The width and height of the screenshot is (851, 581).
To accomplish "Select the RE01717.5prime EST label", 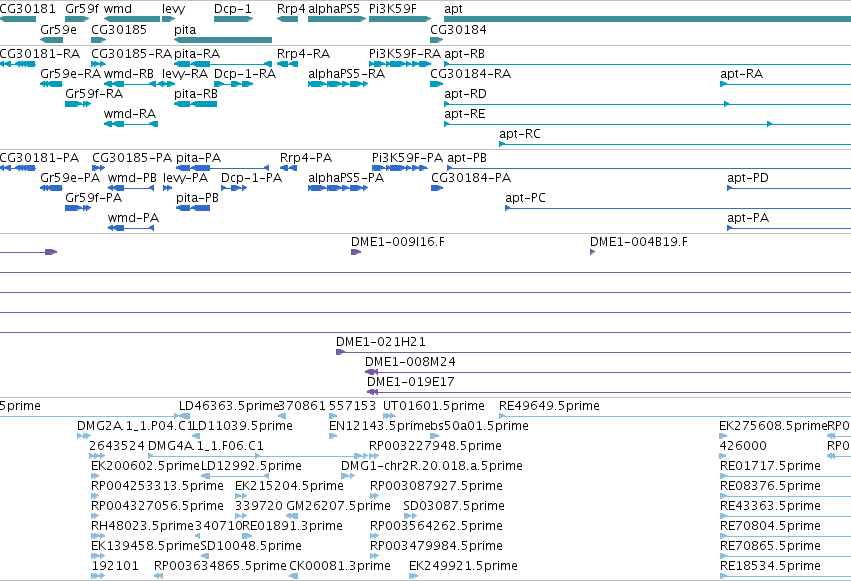I will click(x=770, y=467).
